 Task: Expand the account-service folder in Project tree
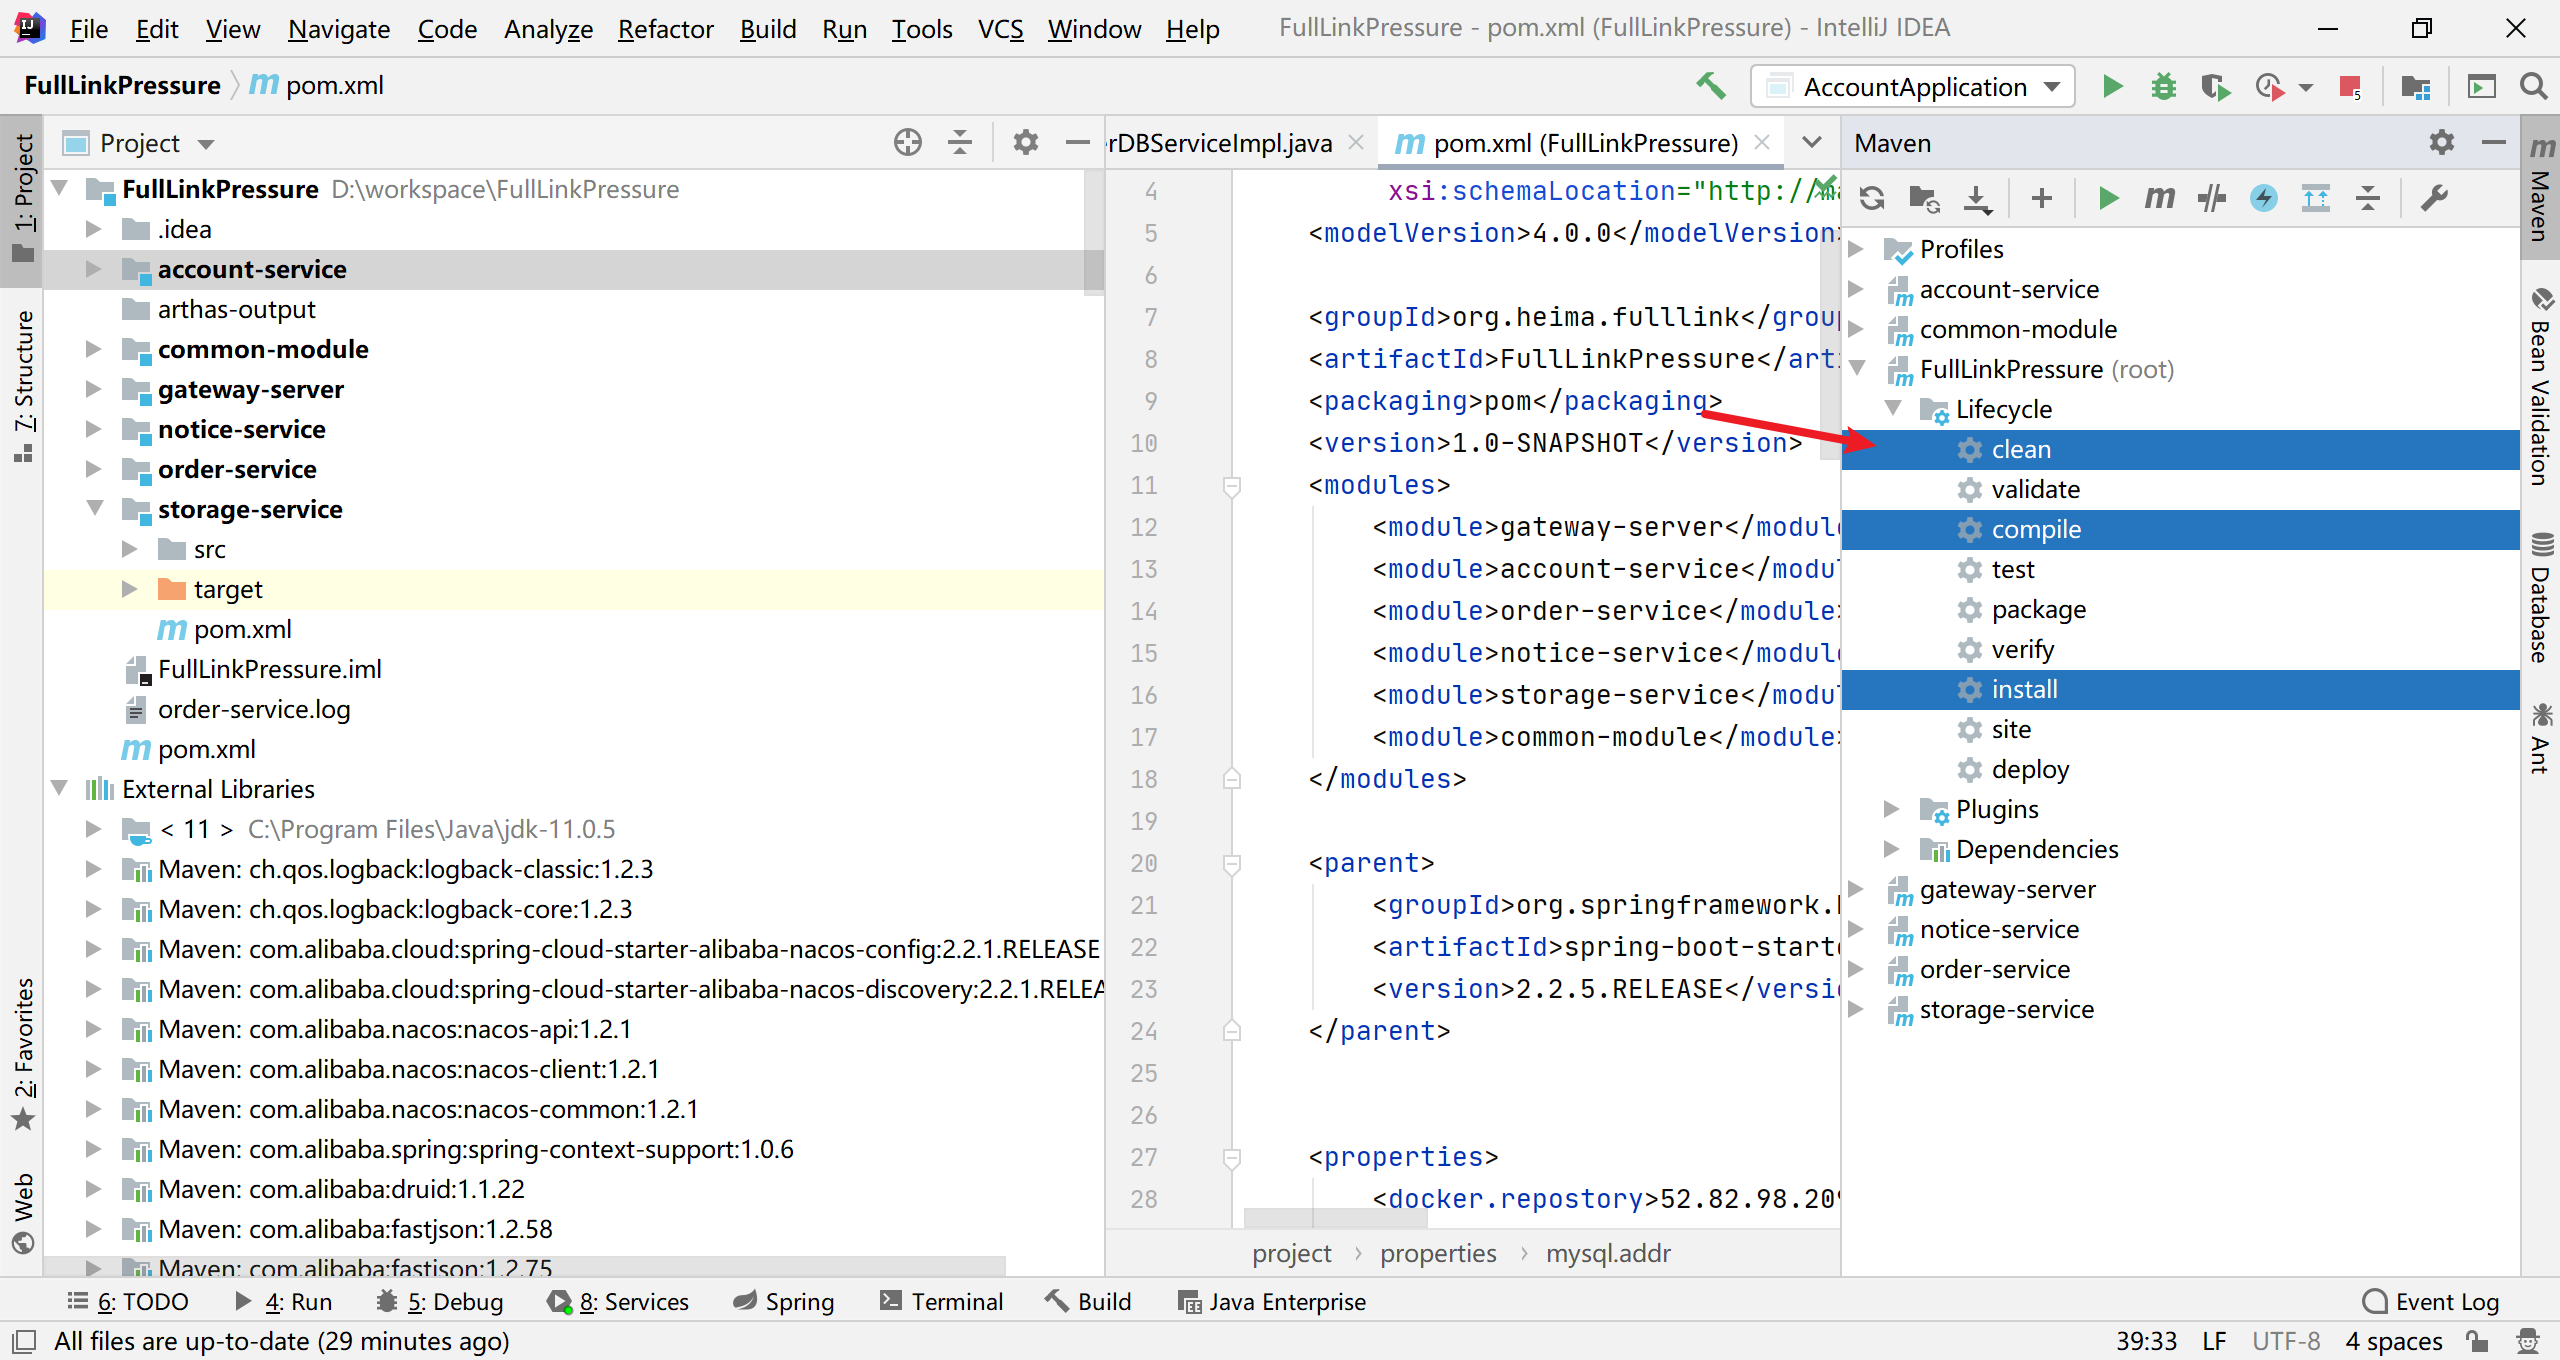pos(93,269)
